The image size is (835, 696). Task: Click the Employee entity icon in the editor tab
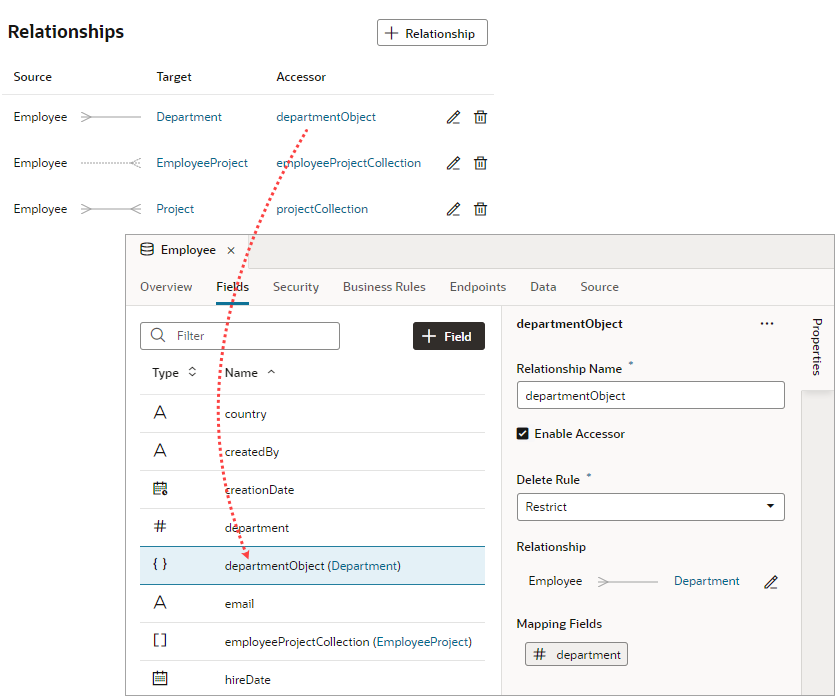147,249
